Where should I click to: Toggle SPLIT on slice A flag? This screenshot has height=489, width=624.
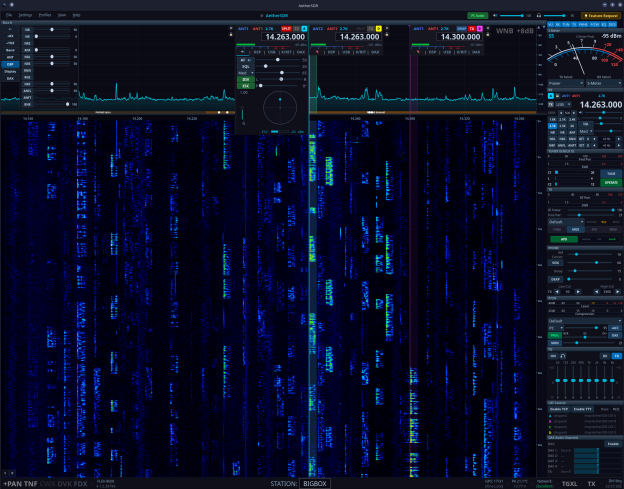[286, 29]
